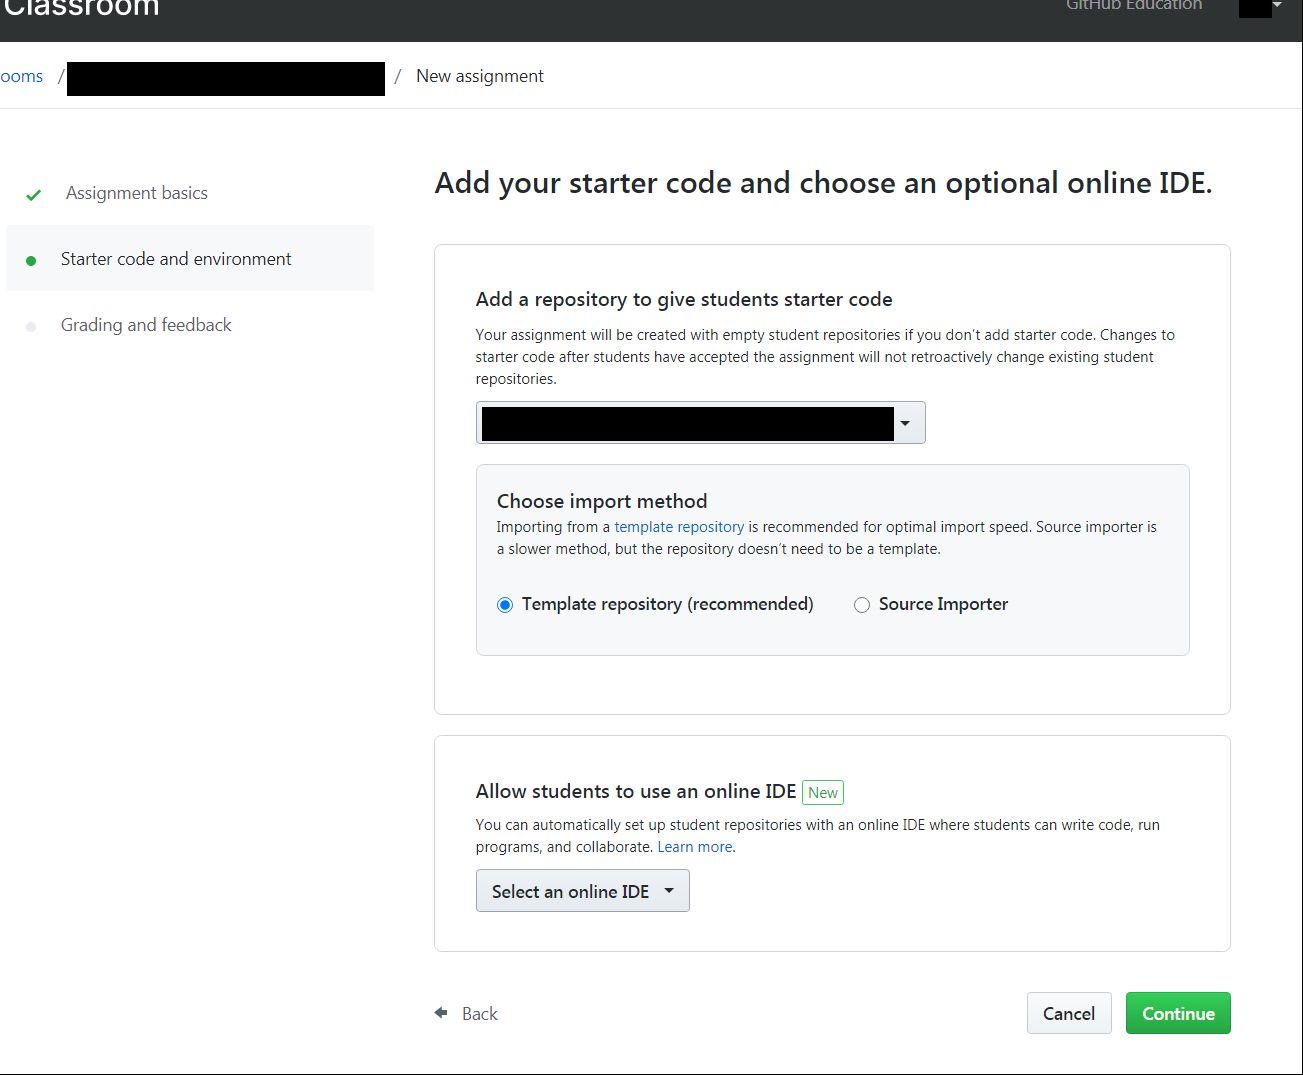The width and height of the screenshot is (1303, 1075).
Task: Click the Classroom logo title
Action: pos(80,8)
